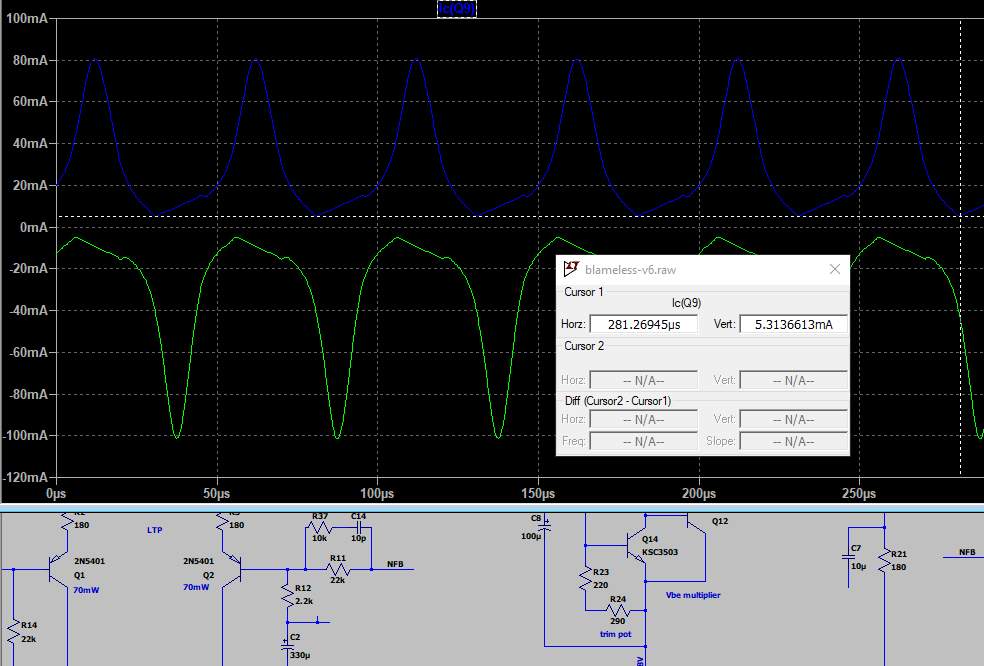Click the Vbe multiplier schematic label

[693, 595]
